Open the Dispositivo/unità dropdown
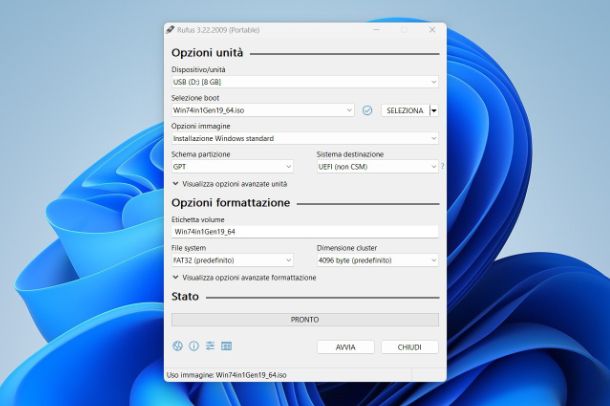The height and width of the screenshot is (406, 610). pos(305,82)
